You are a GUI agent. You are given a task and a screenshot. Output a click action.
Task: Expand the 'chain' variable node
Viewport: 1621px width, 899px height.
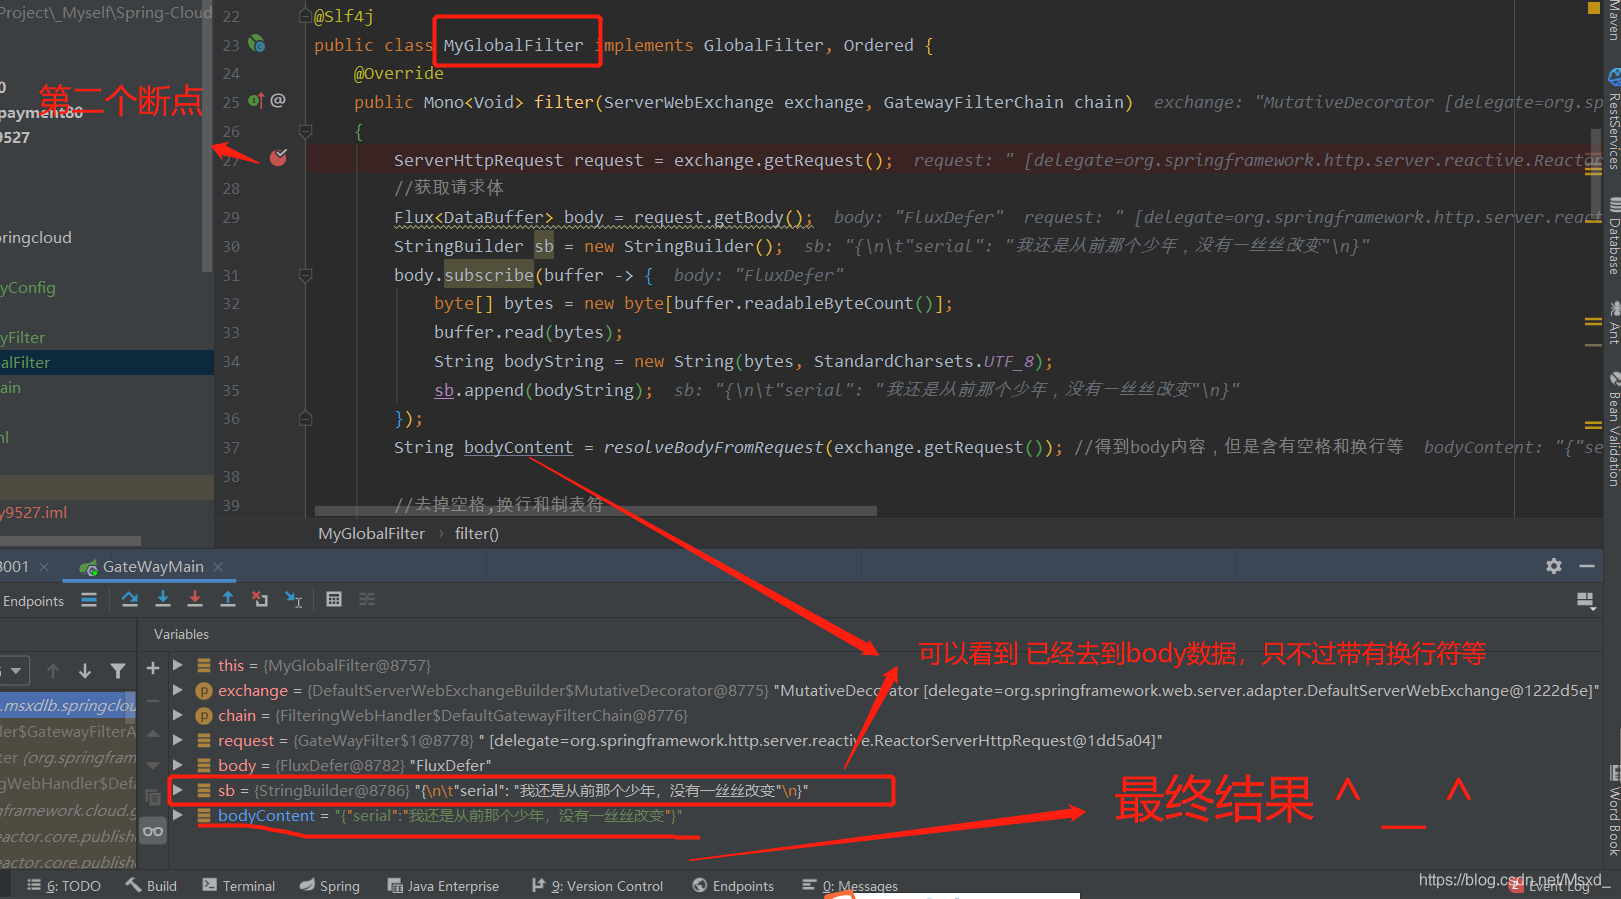click(x=178, y=715)
